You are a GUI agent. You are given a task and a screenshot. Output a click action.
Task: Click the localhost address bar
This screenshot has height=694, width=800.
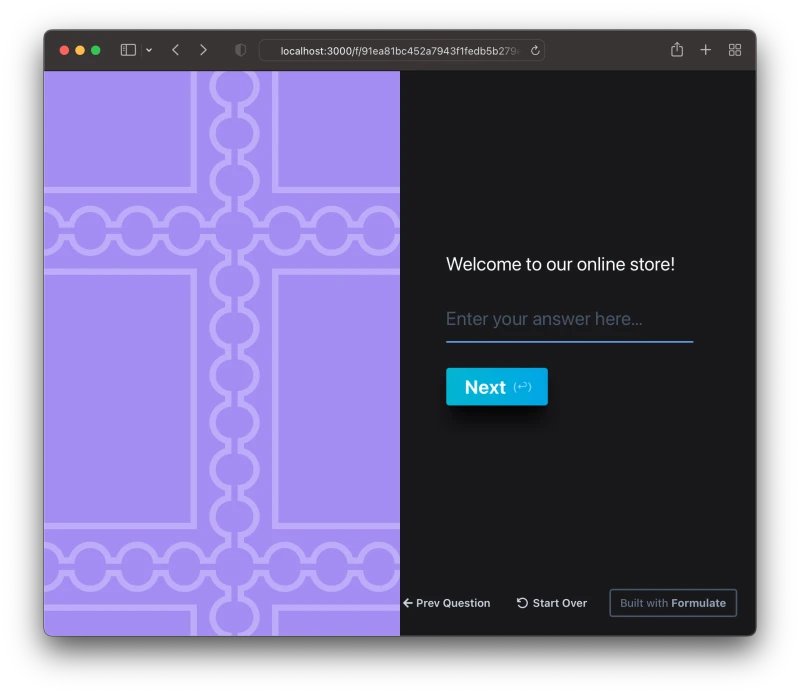[400, 50]
